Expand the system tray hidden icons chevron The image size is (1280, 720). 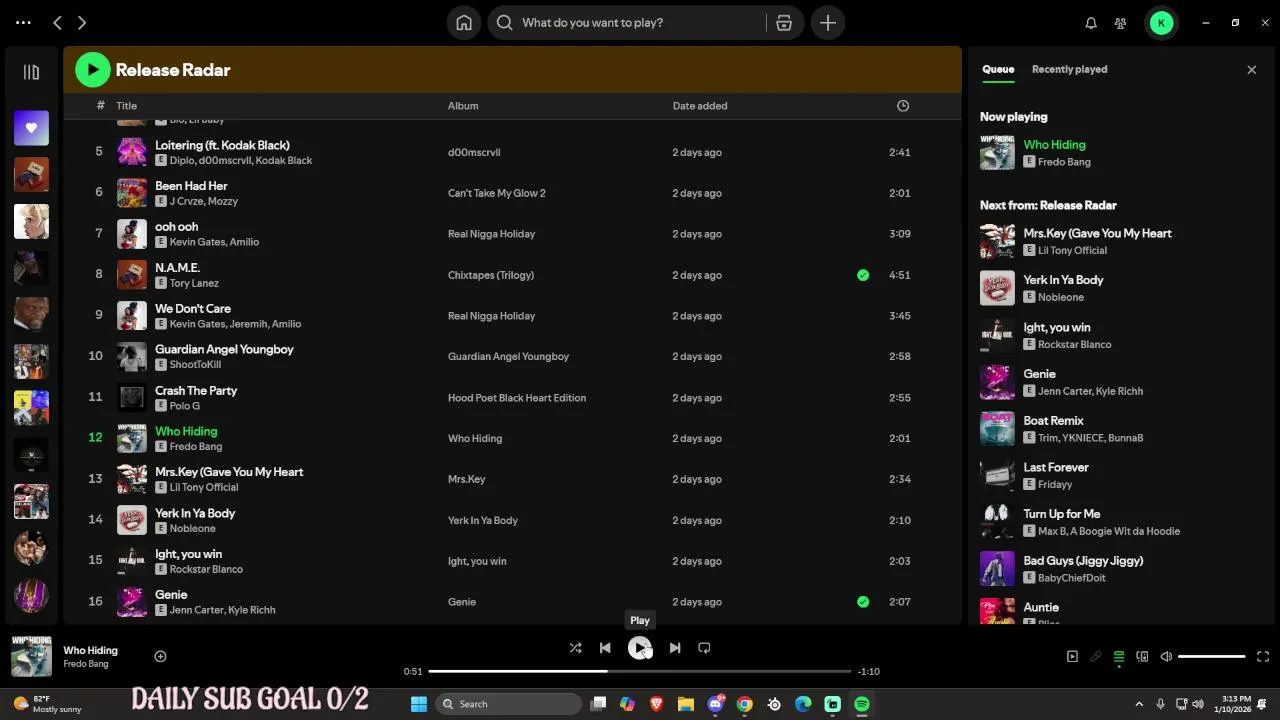(1139, 704)
